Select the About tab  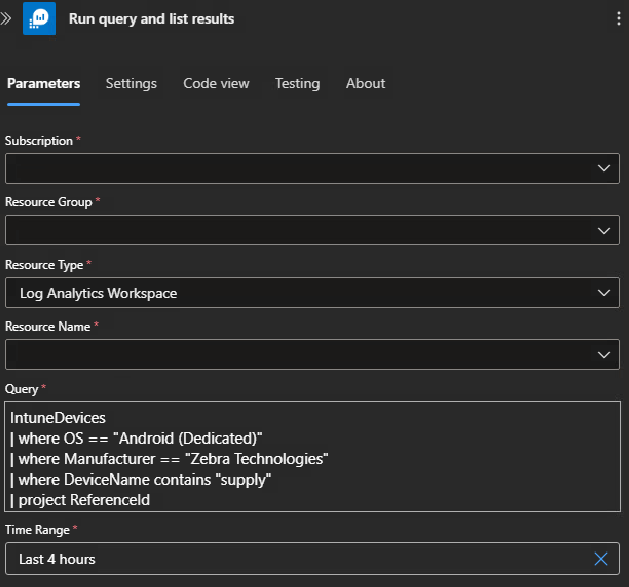365,83
